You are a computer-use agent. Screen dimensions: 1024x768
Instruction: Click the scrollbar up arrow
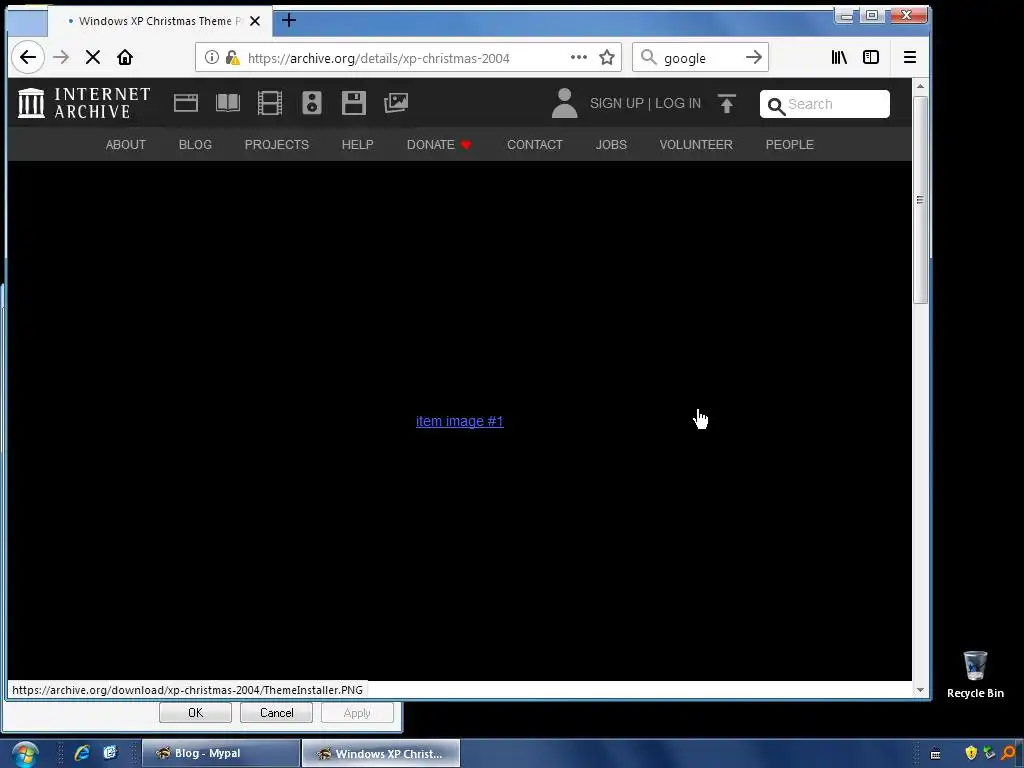click(x=920, y=86)
